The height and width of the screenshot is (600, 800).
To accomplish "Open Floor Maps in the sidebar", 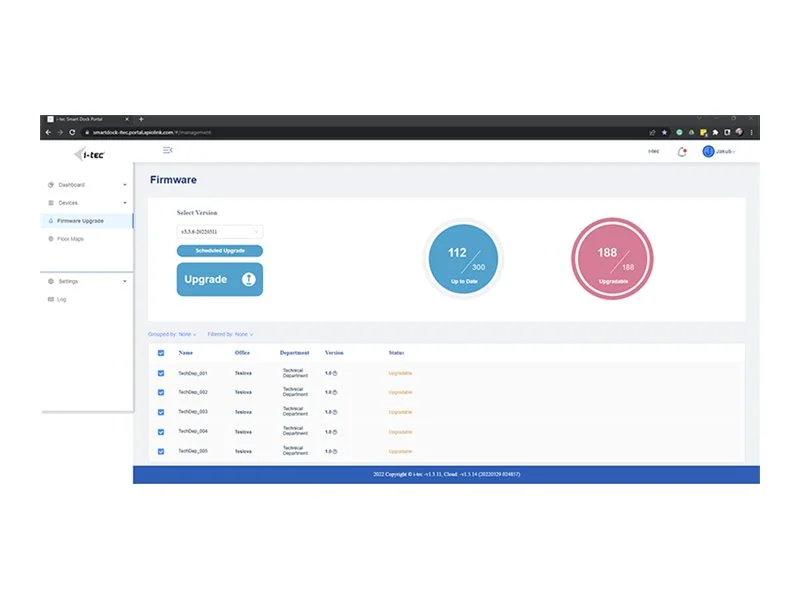I will [x=70, y=239].
